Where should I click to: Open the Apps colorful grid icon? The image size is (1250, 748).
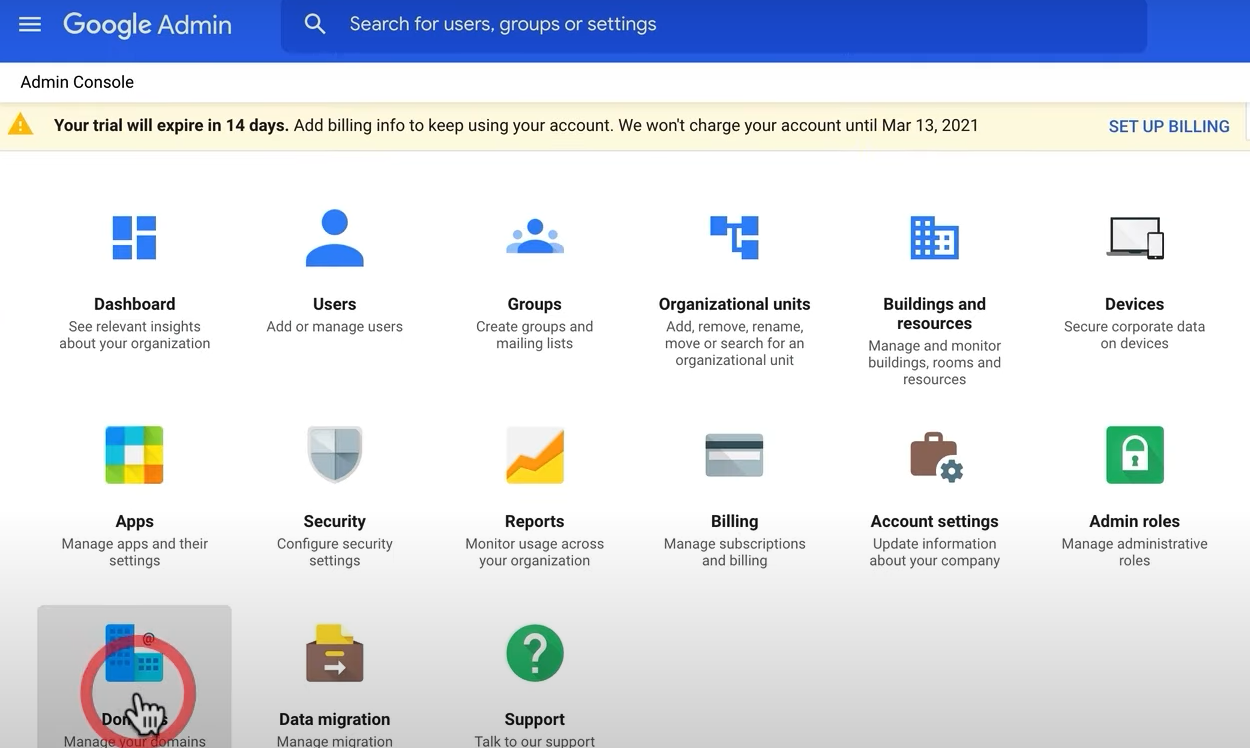tap(134, 455)
